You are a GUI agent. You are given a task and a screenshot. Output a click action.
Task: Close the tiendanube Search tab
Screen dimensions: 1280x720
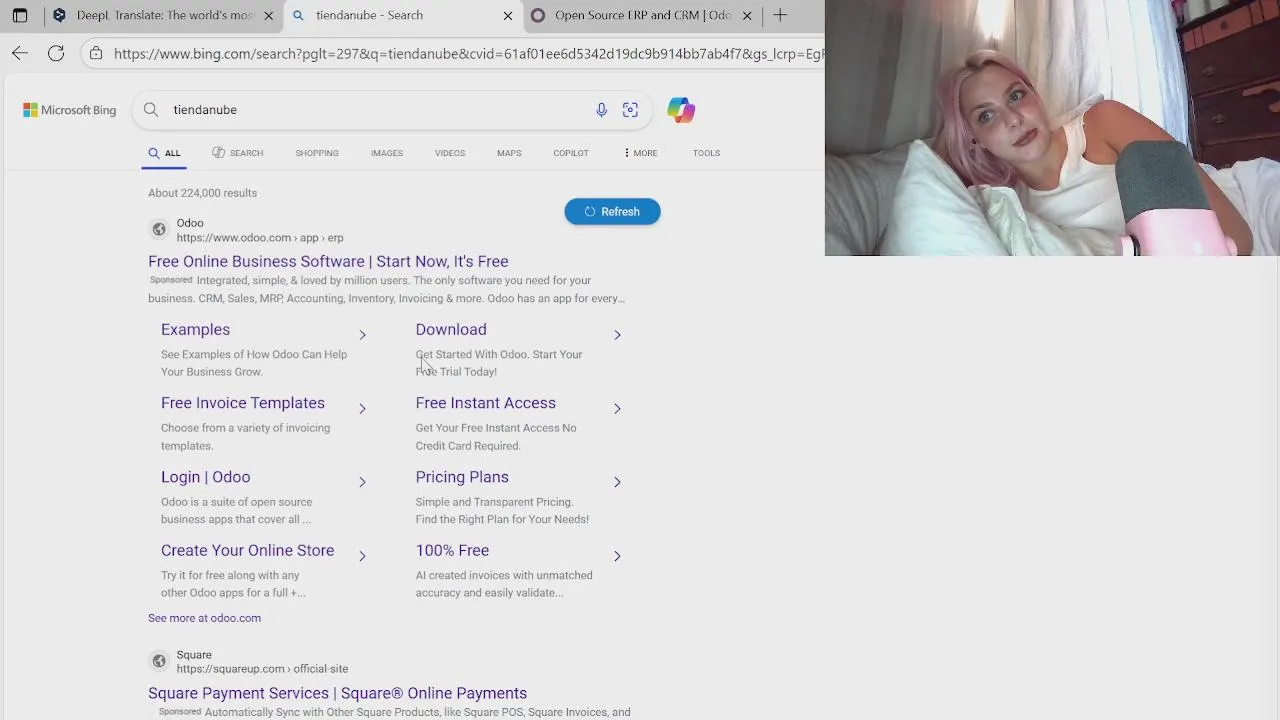pyautogui.click(x=507, y=15)
